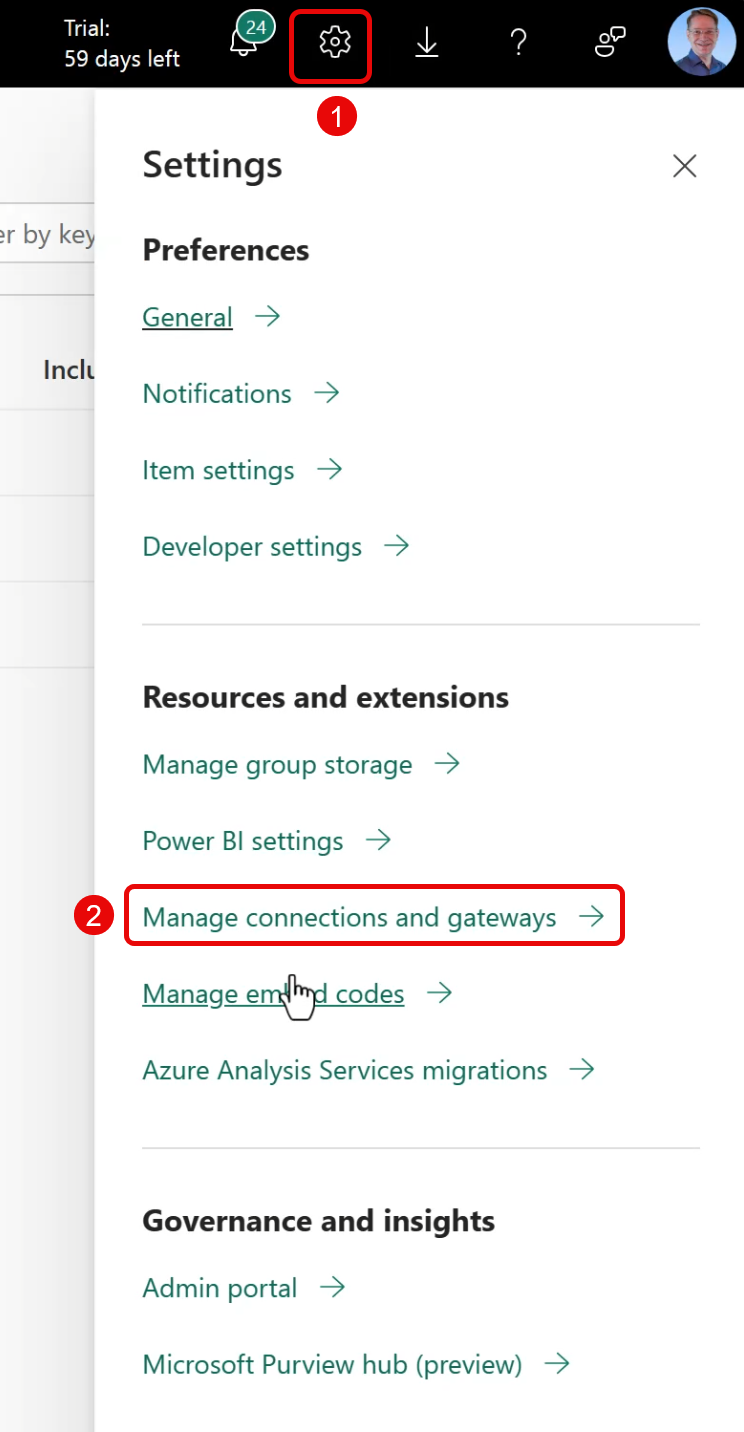This screenshot has width=744, height=1432.
Task: Select Manage group storage
Action: click(x=277, y=765)
